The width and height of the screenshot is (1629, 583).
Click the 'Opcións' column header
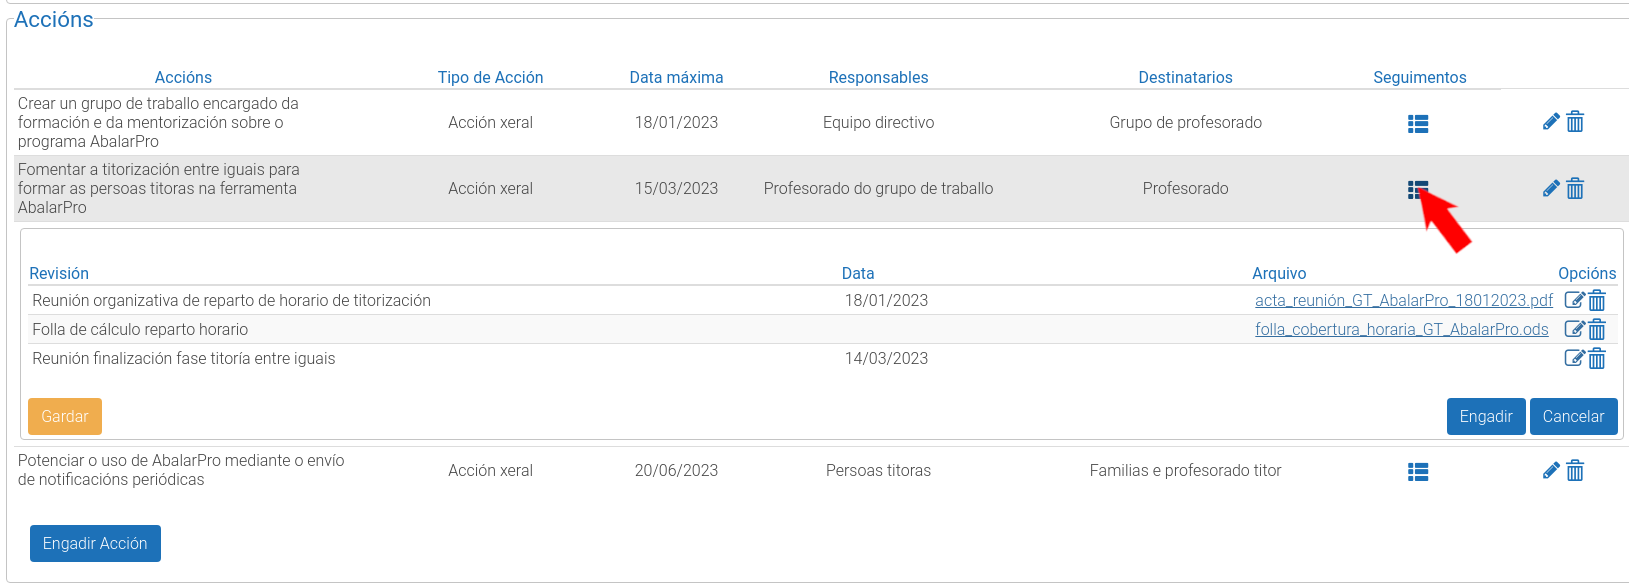tap(1587, 273)
